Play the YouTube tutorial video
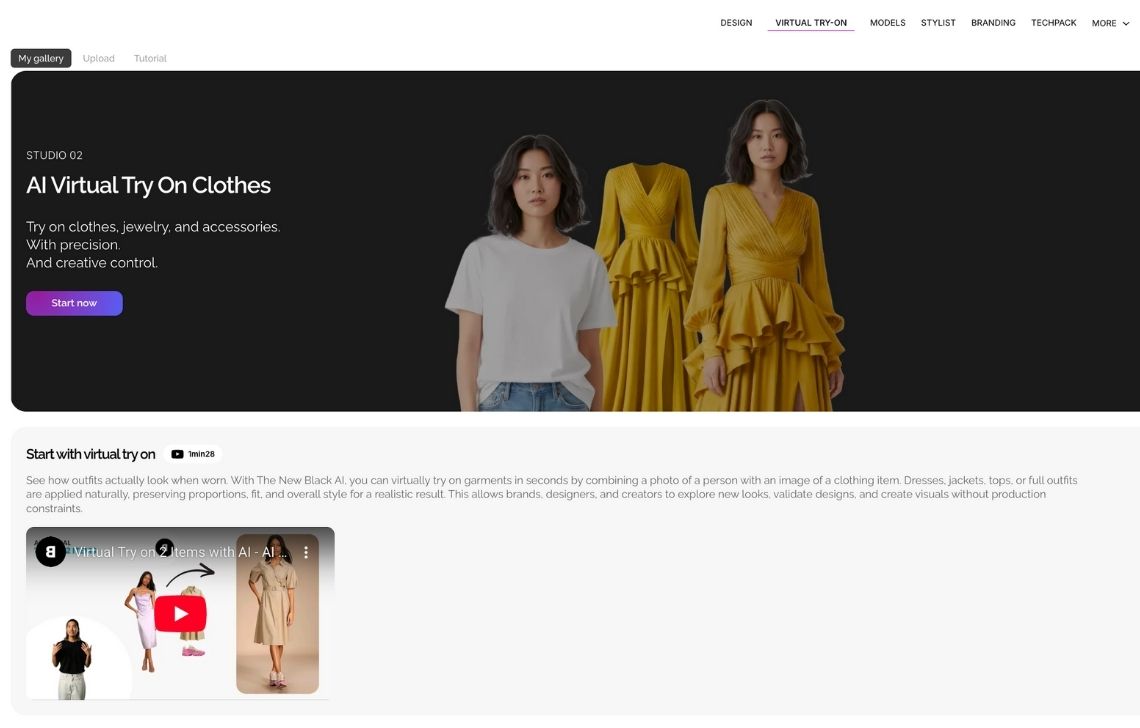 click(180, 613)
